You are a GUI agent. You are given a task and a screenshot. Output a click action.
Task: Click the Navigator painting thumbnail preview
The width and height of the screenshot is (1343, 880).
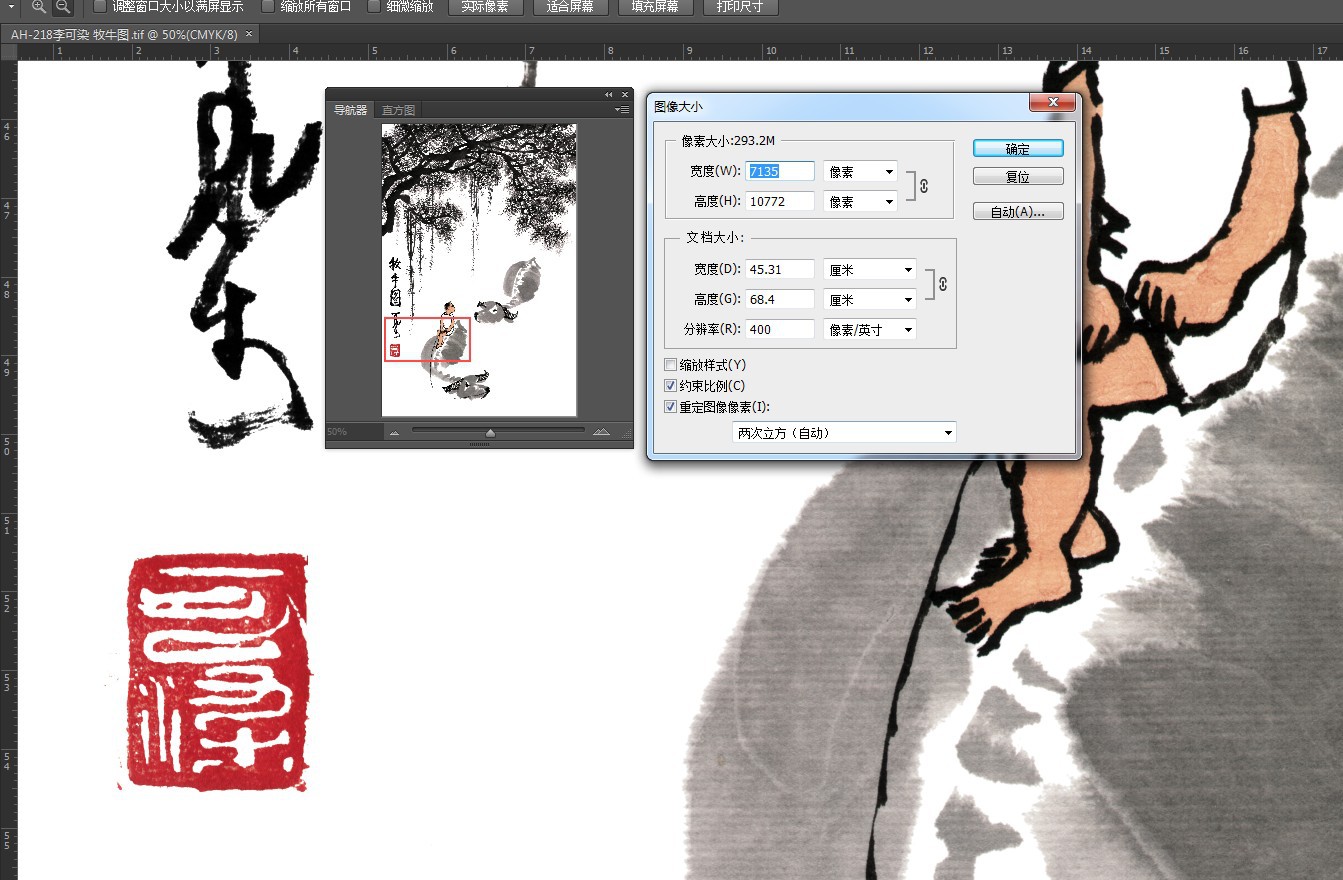pos(479,270)
